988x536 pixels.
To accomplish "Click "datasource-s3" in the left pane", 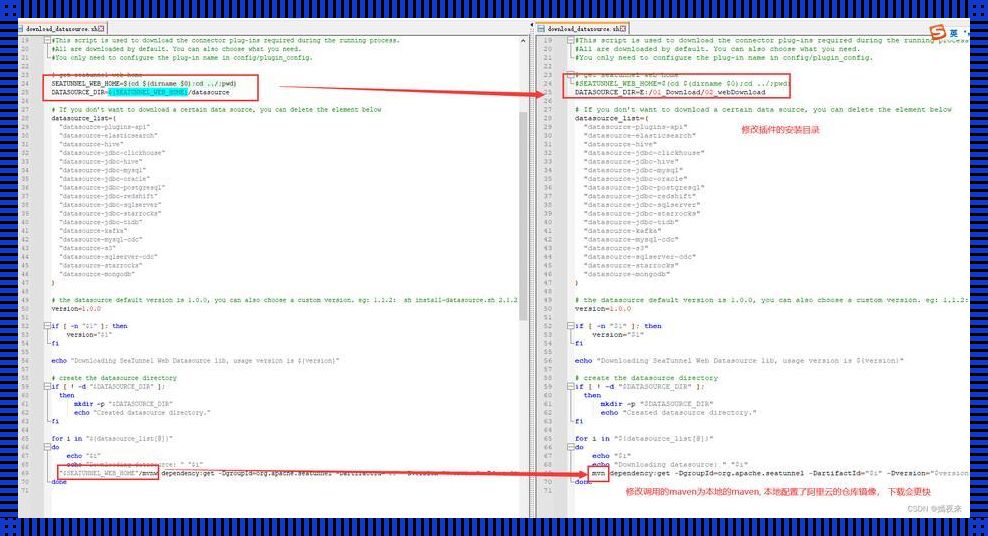I will click(x=88, y=248).
